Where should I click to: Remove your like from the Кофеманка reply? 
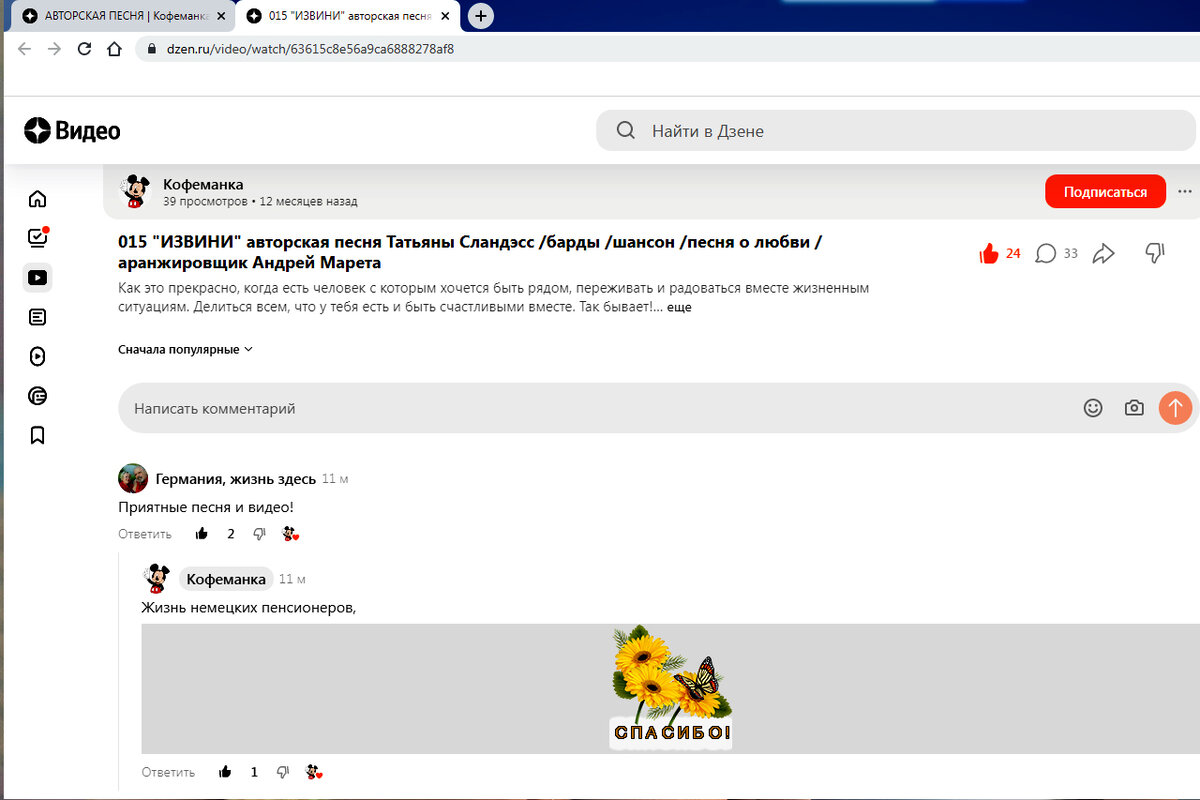(224, 771)
